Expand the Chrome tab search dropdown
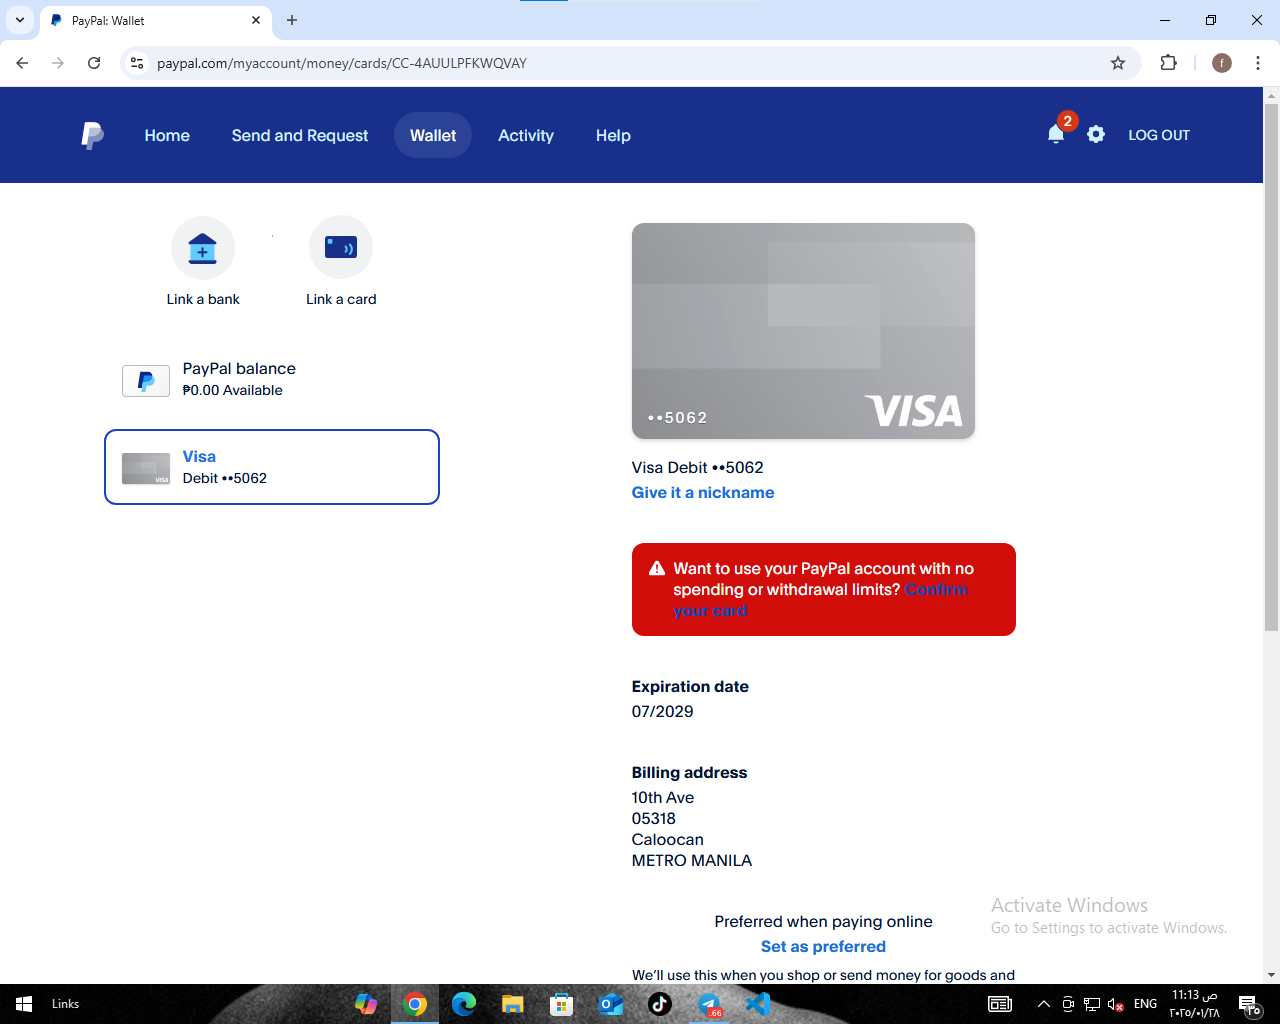This screenshot has height=1024, width=1280. point(20,20)
